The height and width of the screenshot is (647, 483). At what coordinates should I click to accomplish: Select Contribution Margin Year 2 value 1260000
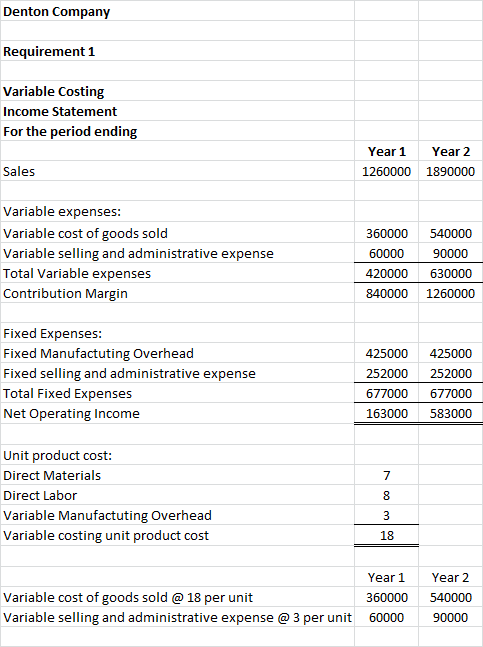450,293
